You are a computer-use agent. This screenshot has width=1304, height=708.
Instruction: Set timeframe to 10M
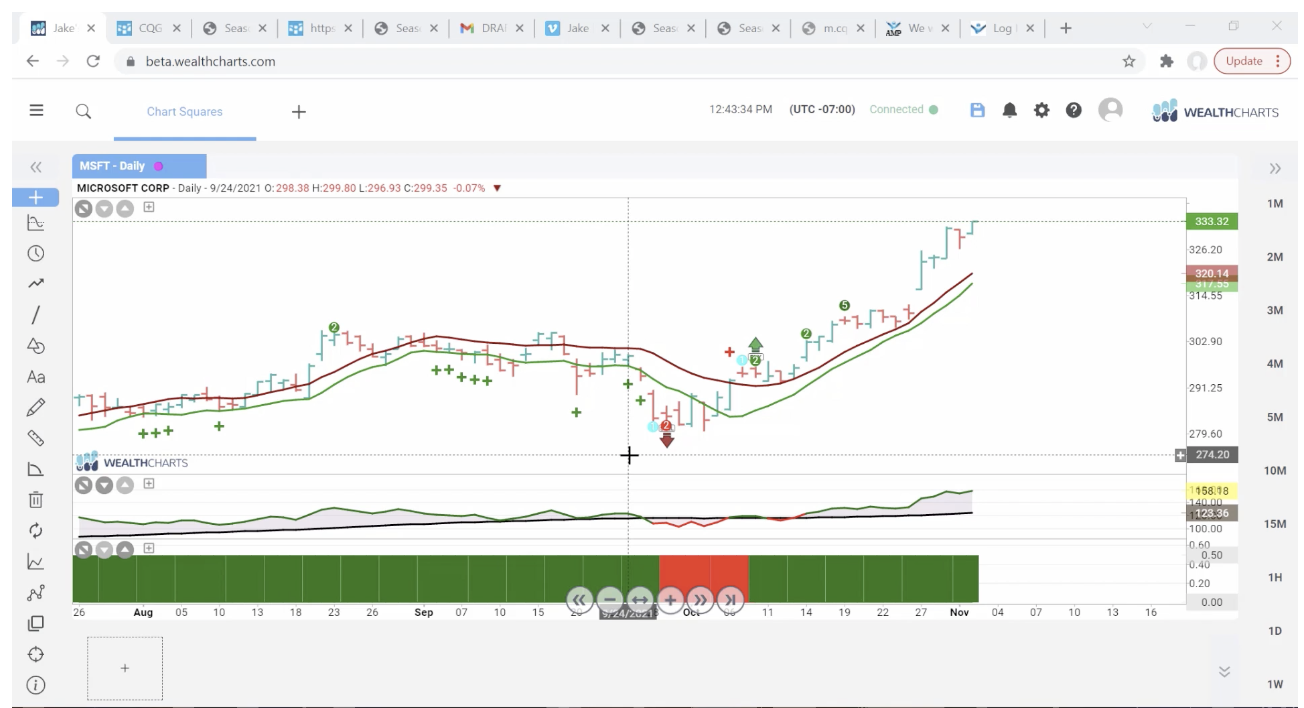click(1275, 470)
